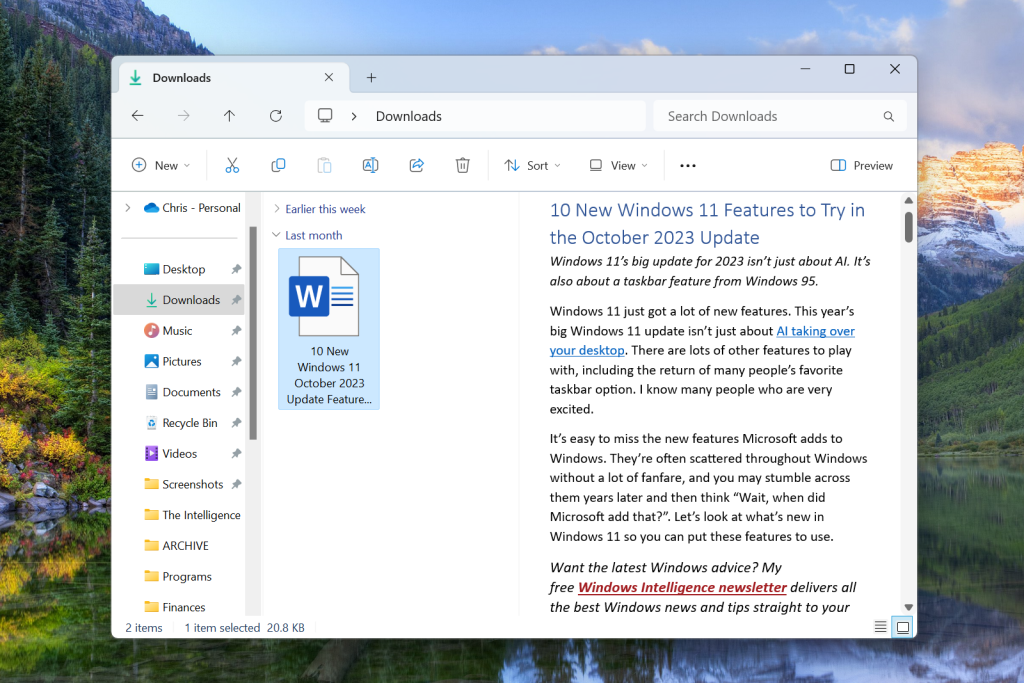Add a new tab with plus button
This screenshot has height=683, width=1024.
coord(371,78)
